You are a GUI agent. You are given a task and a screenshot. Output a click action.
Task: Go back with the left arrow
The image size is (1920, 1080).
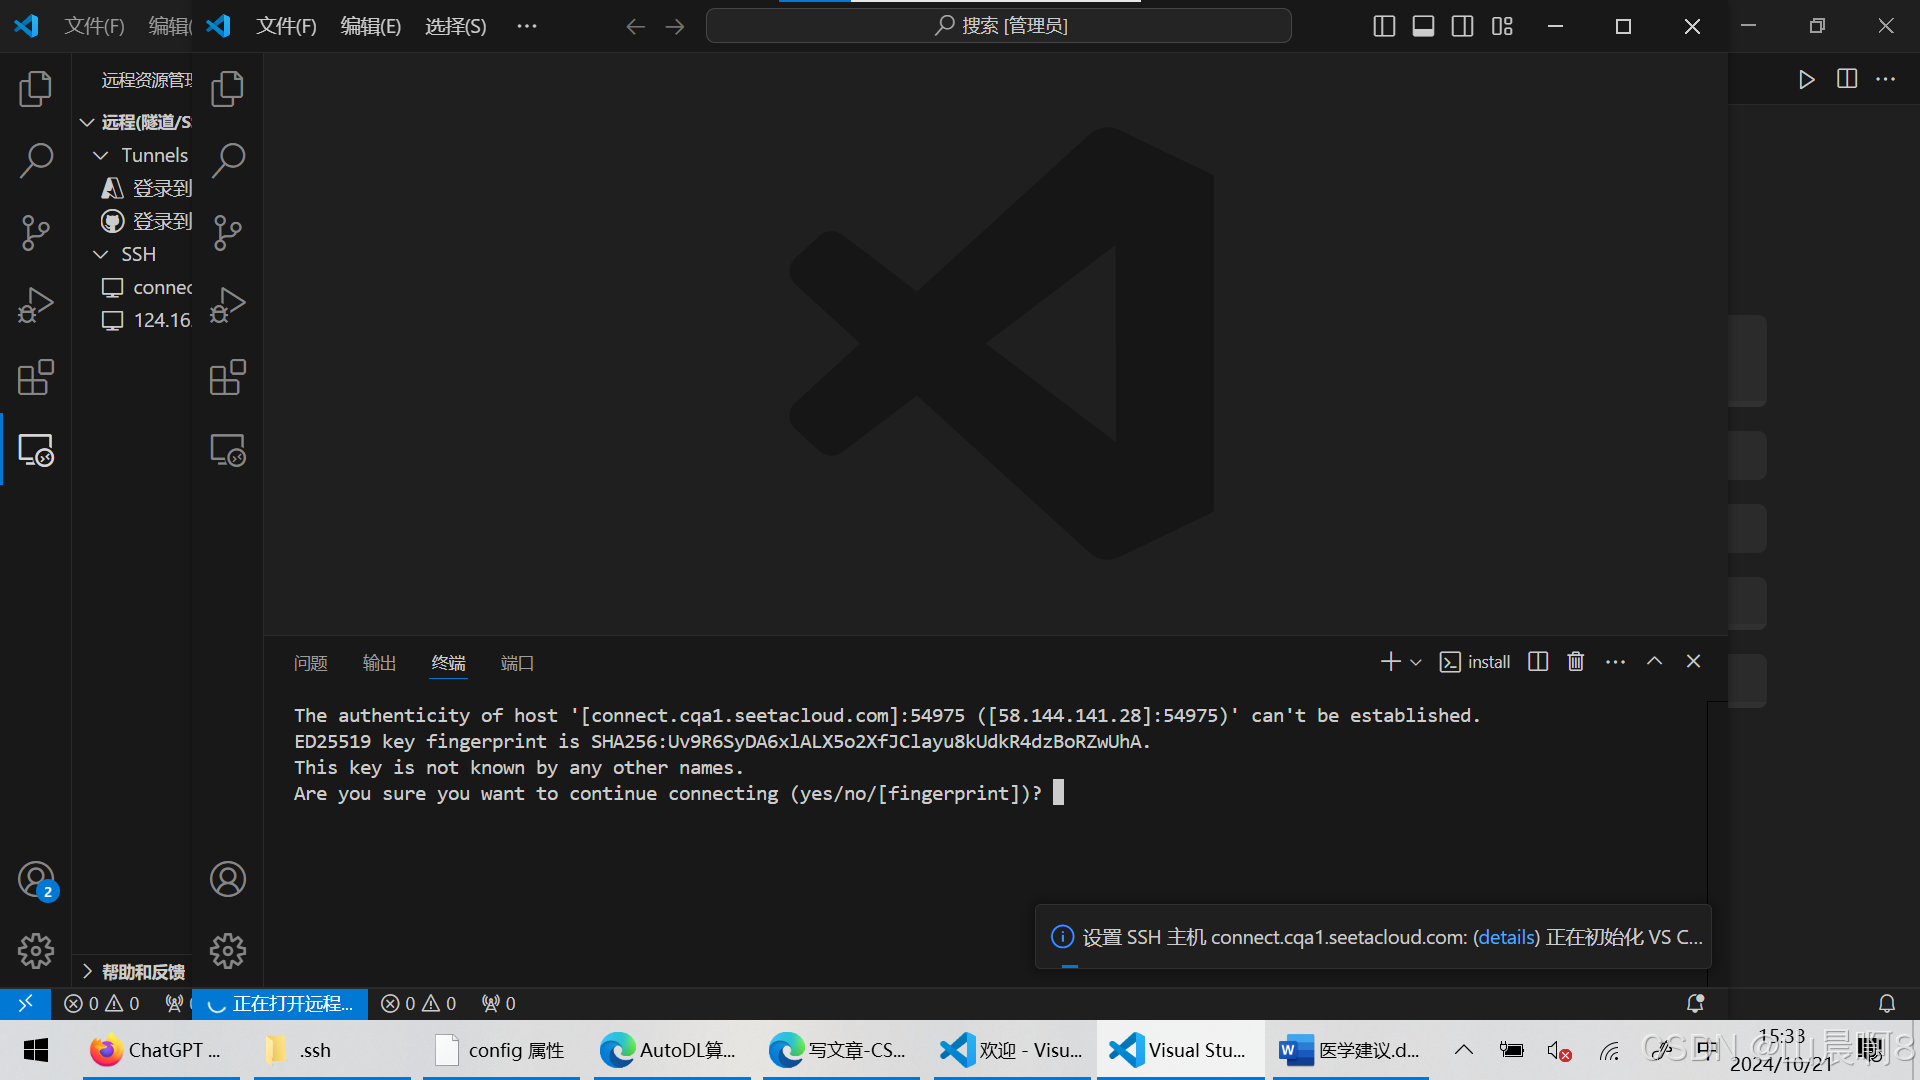click(x=635, y=26)
